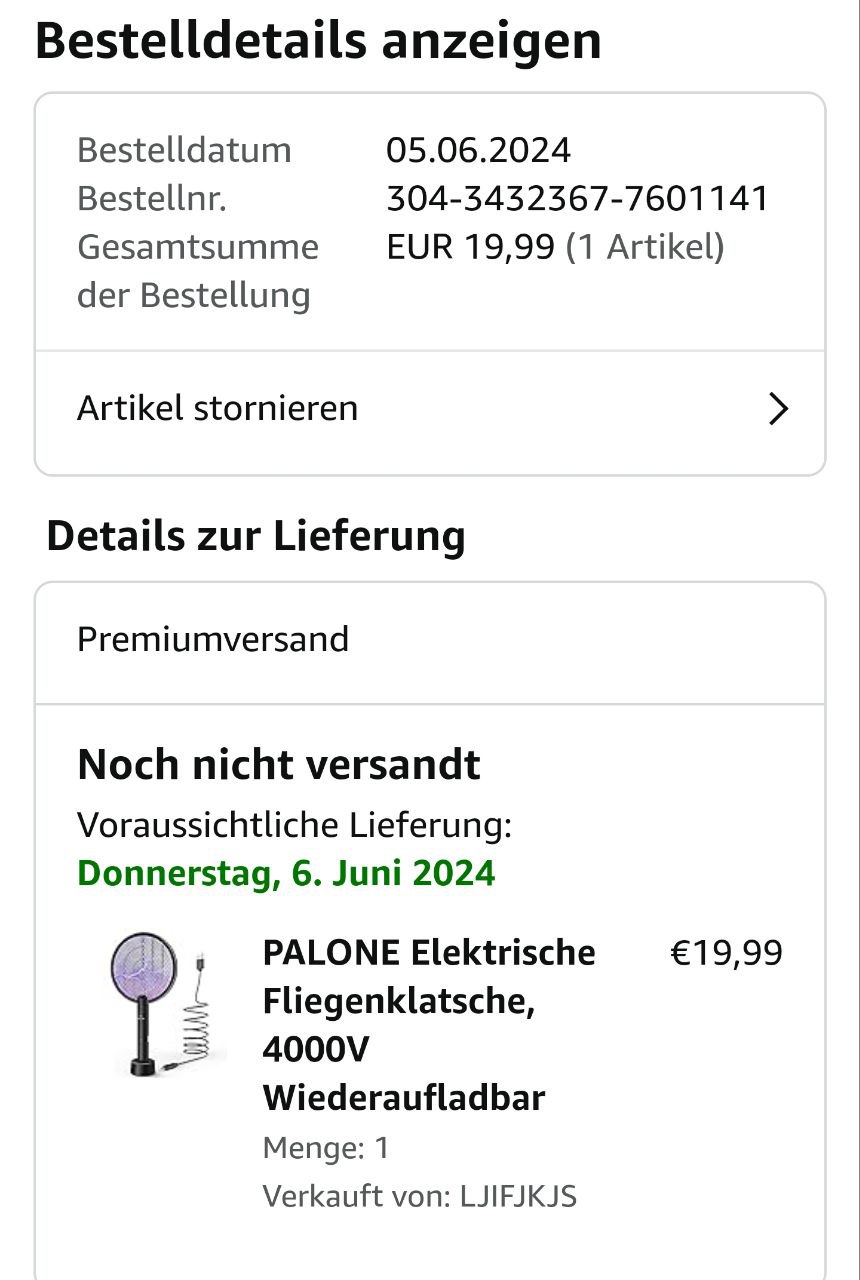This screenshot has height=1280, width=860.
Task: Tap the Voraussichtliche Lieferung label
Action: 295,826
